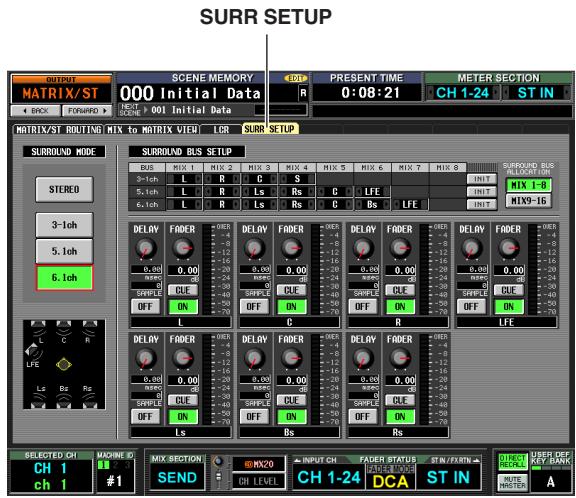This screenshot has width=576, height=498.
Task: Select the 3-1ch surround mode
Action: [64, 225]
